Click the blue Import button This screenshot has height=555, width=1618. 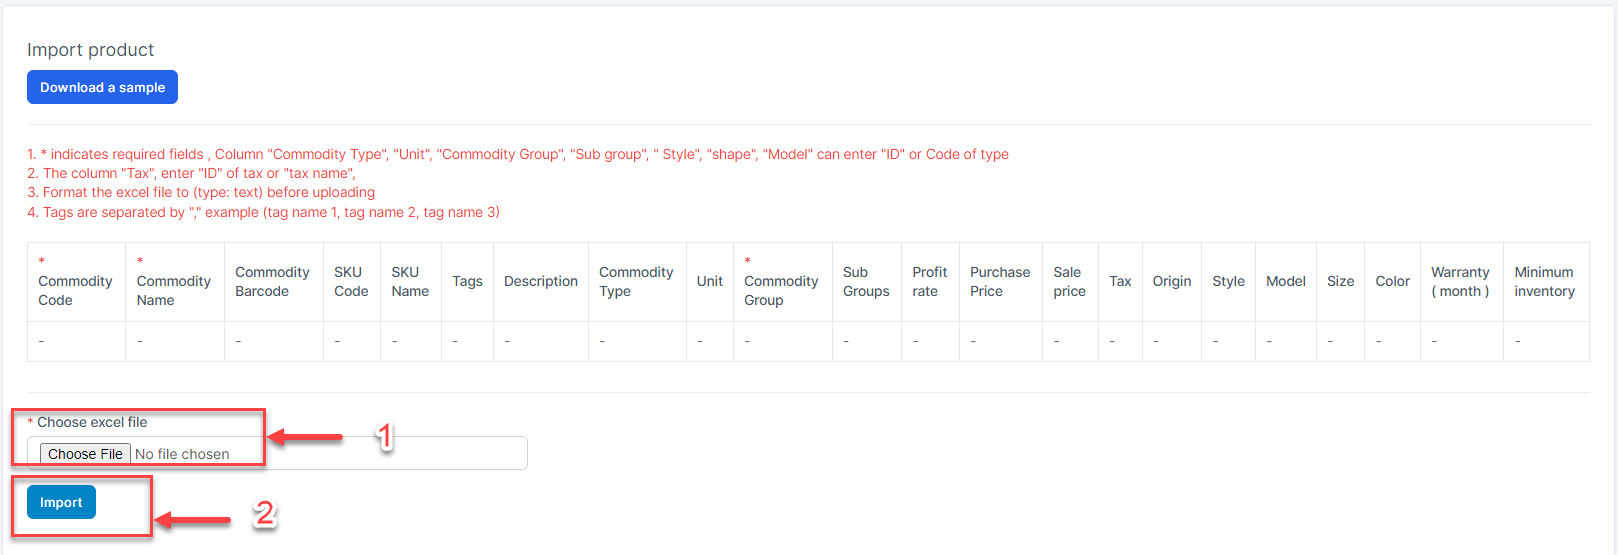tap(61, 502)
